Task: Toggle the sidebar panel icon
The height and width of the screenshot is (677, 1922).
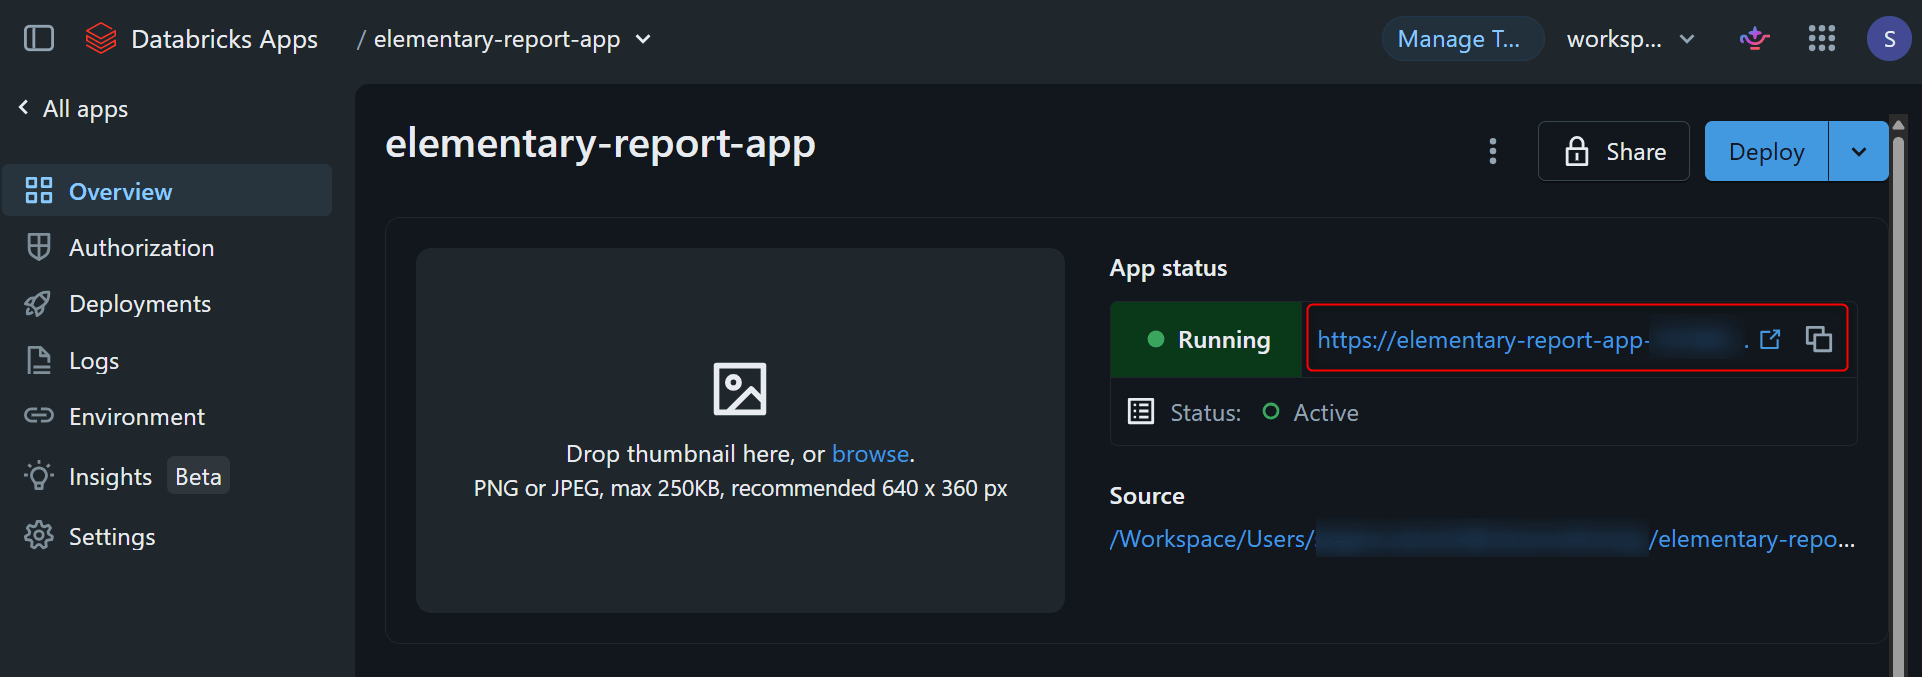Action: [39, 39]
